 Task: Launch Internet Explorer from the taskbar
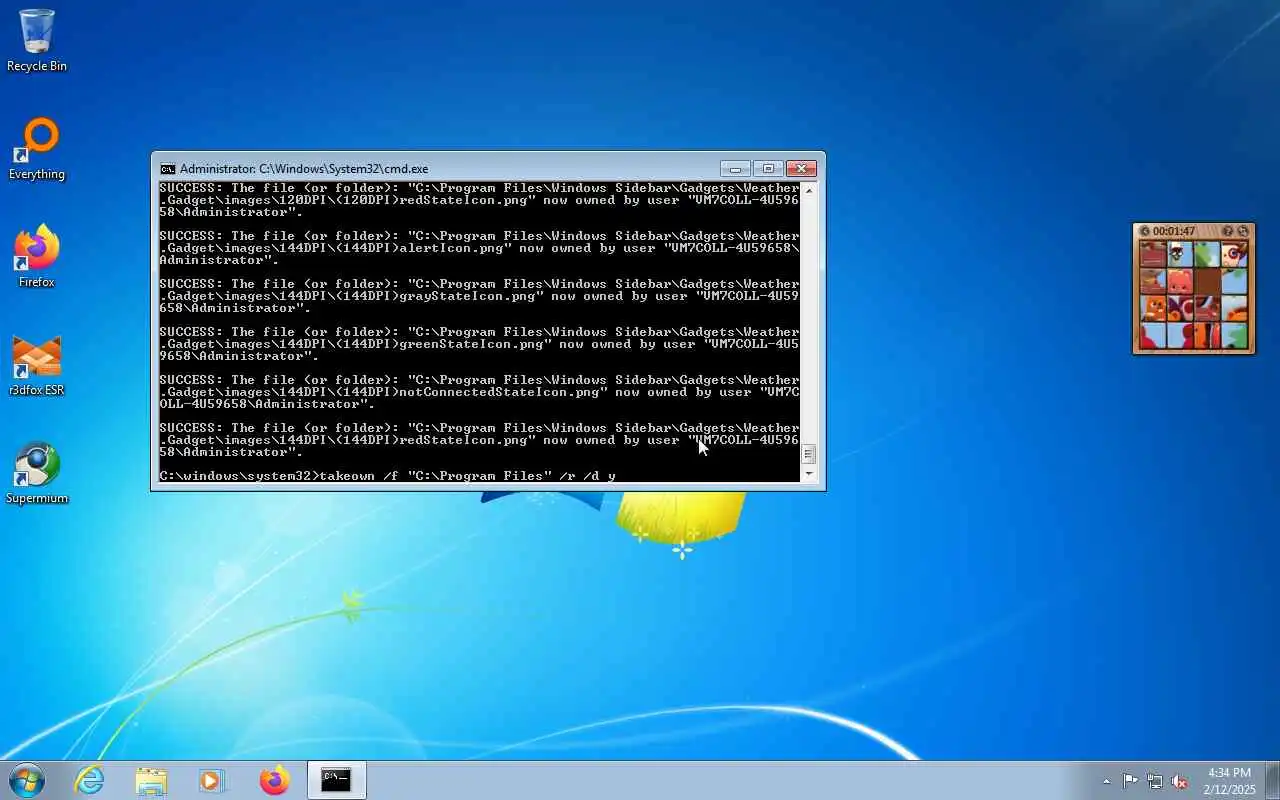click(x=90, y=780)
